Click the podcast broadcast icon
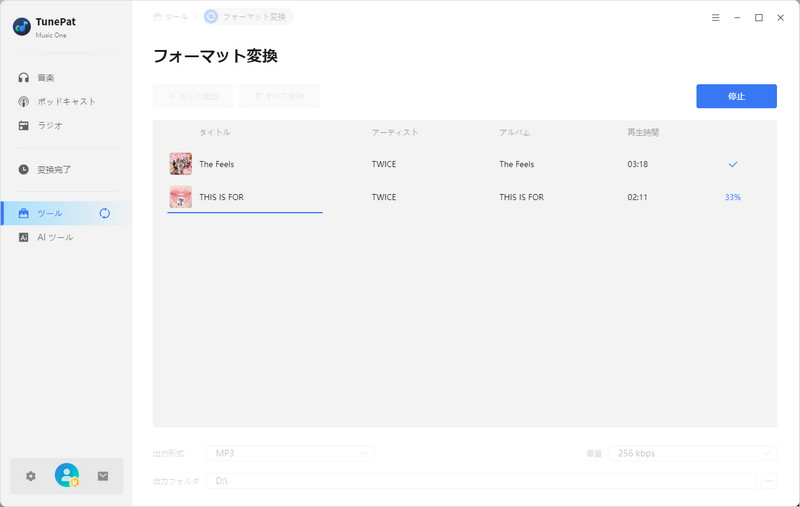 23,102
